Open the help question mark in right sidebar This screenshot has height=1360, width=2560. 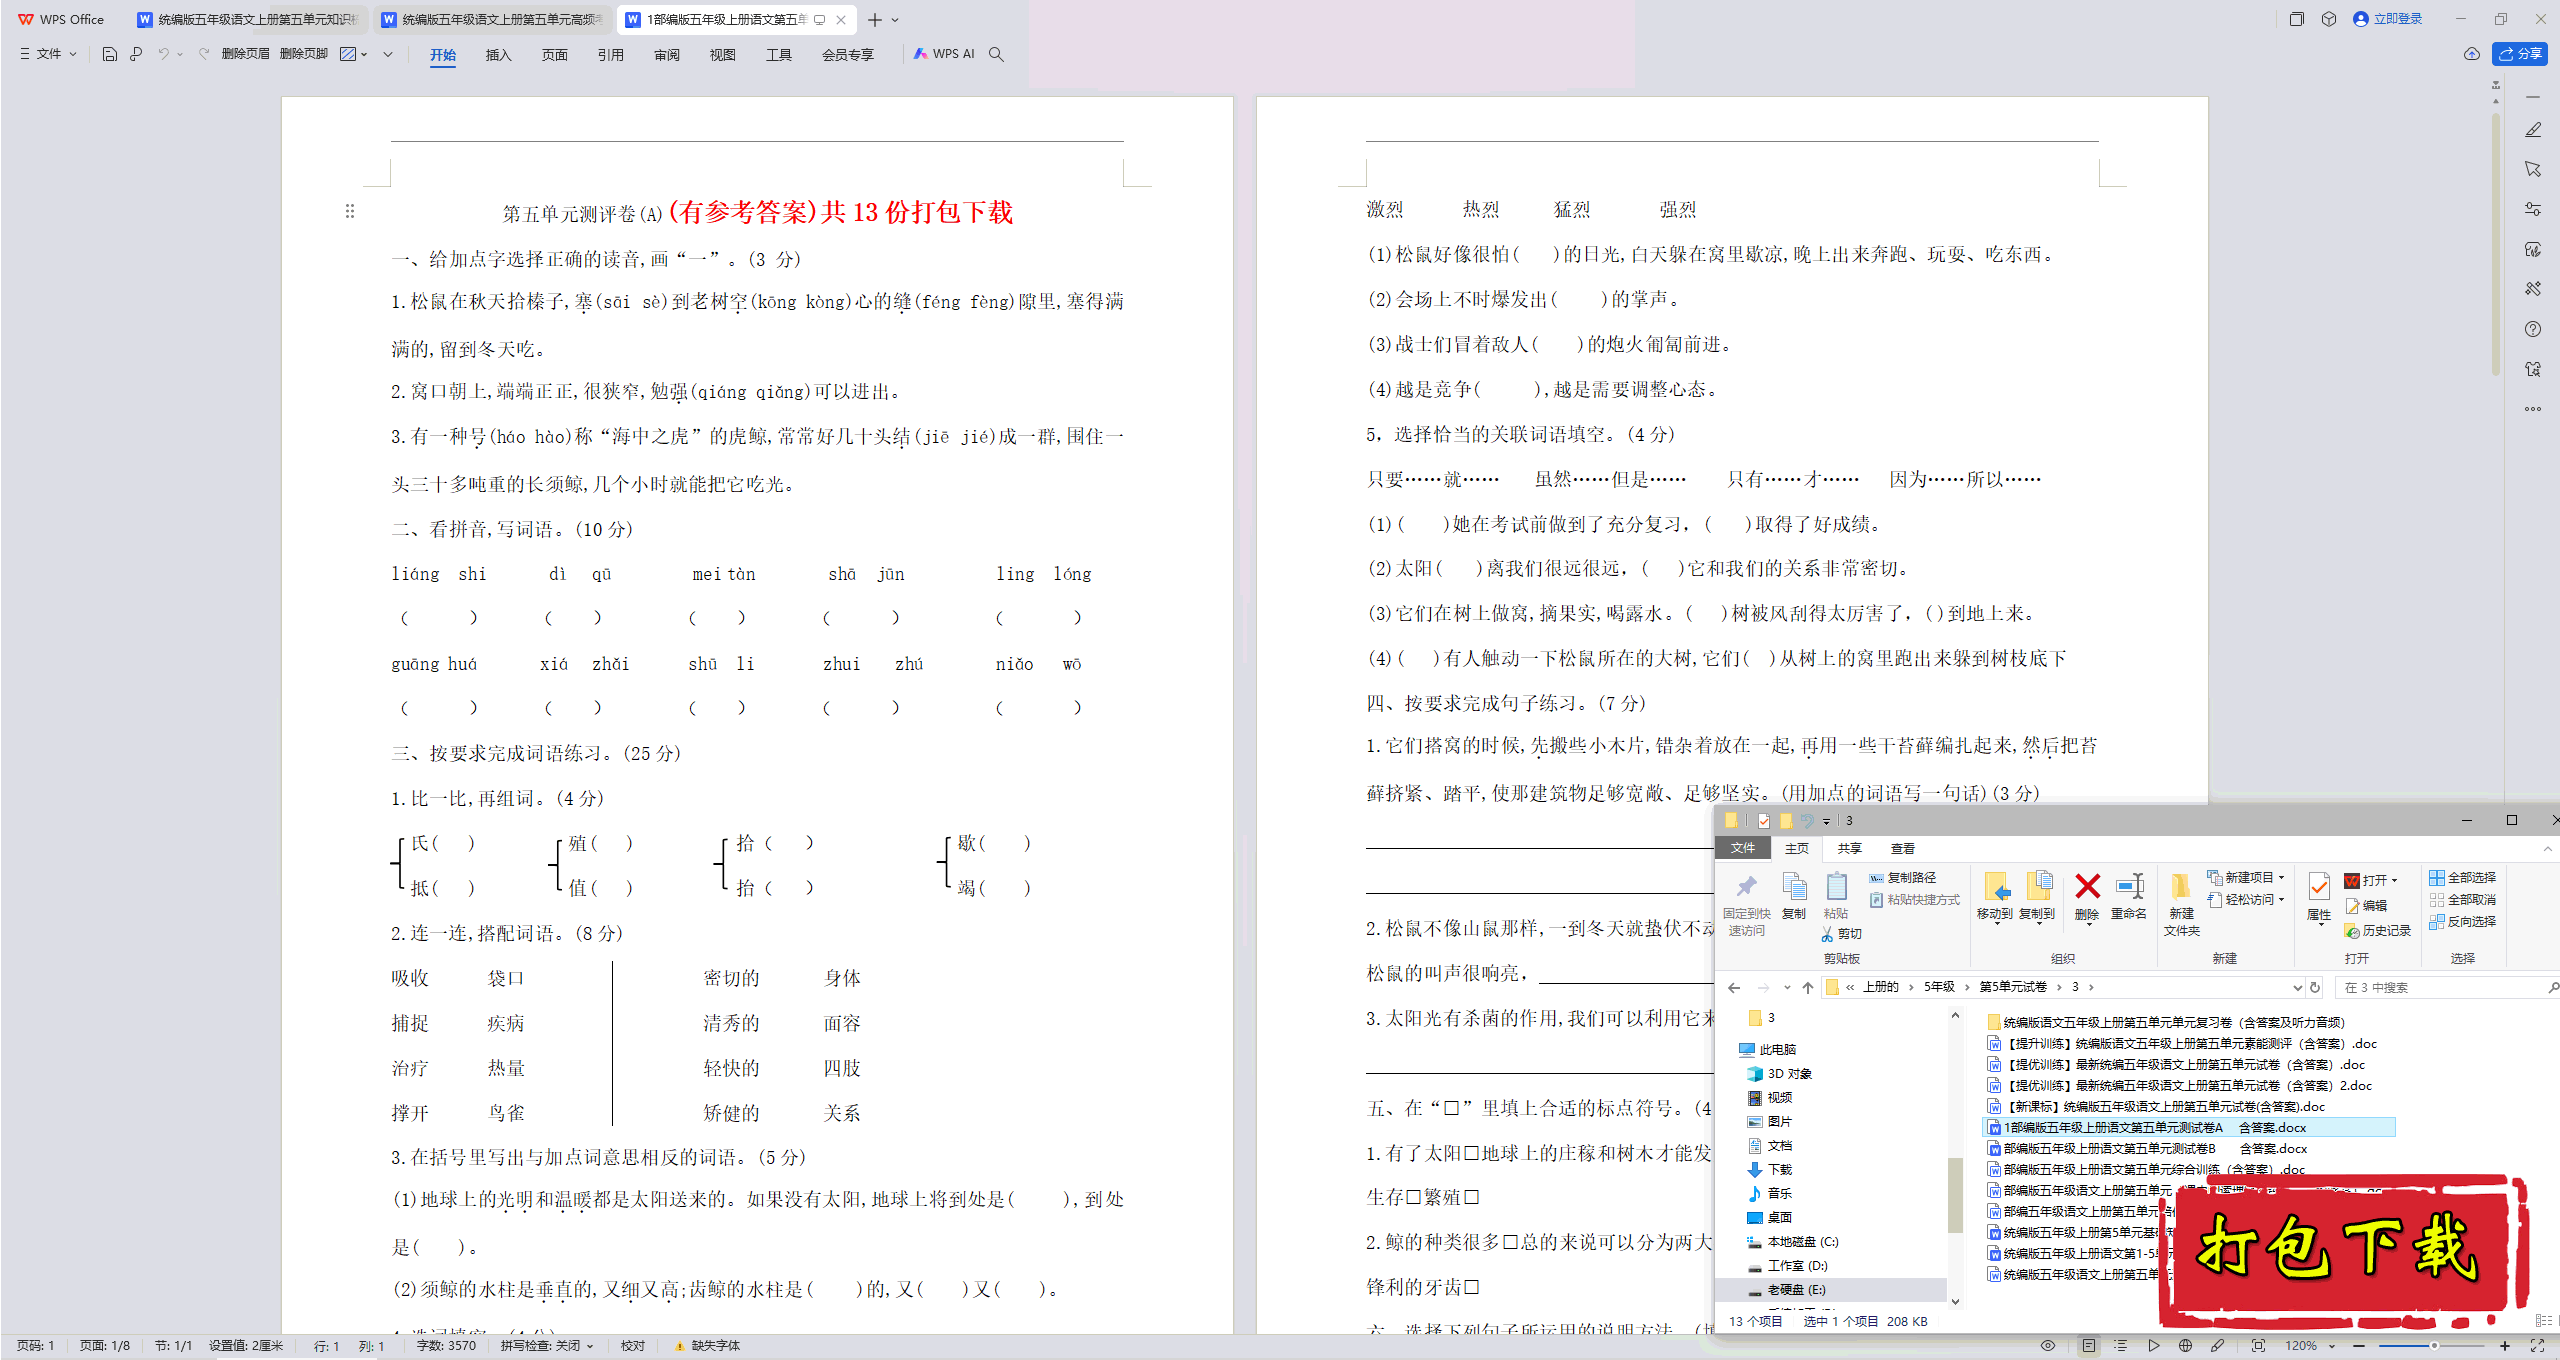pos(2533,329)
